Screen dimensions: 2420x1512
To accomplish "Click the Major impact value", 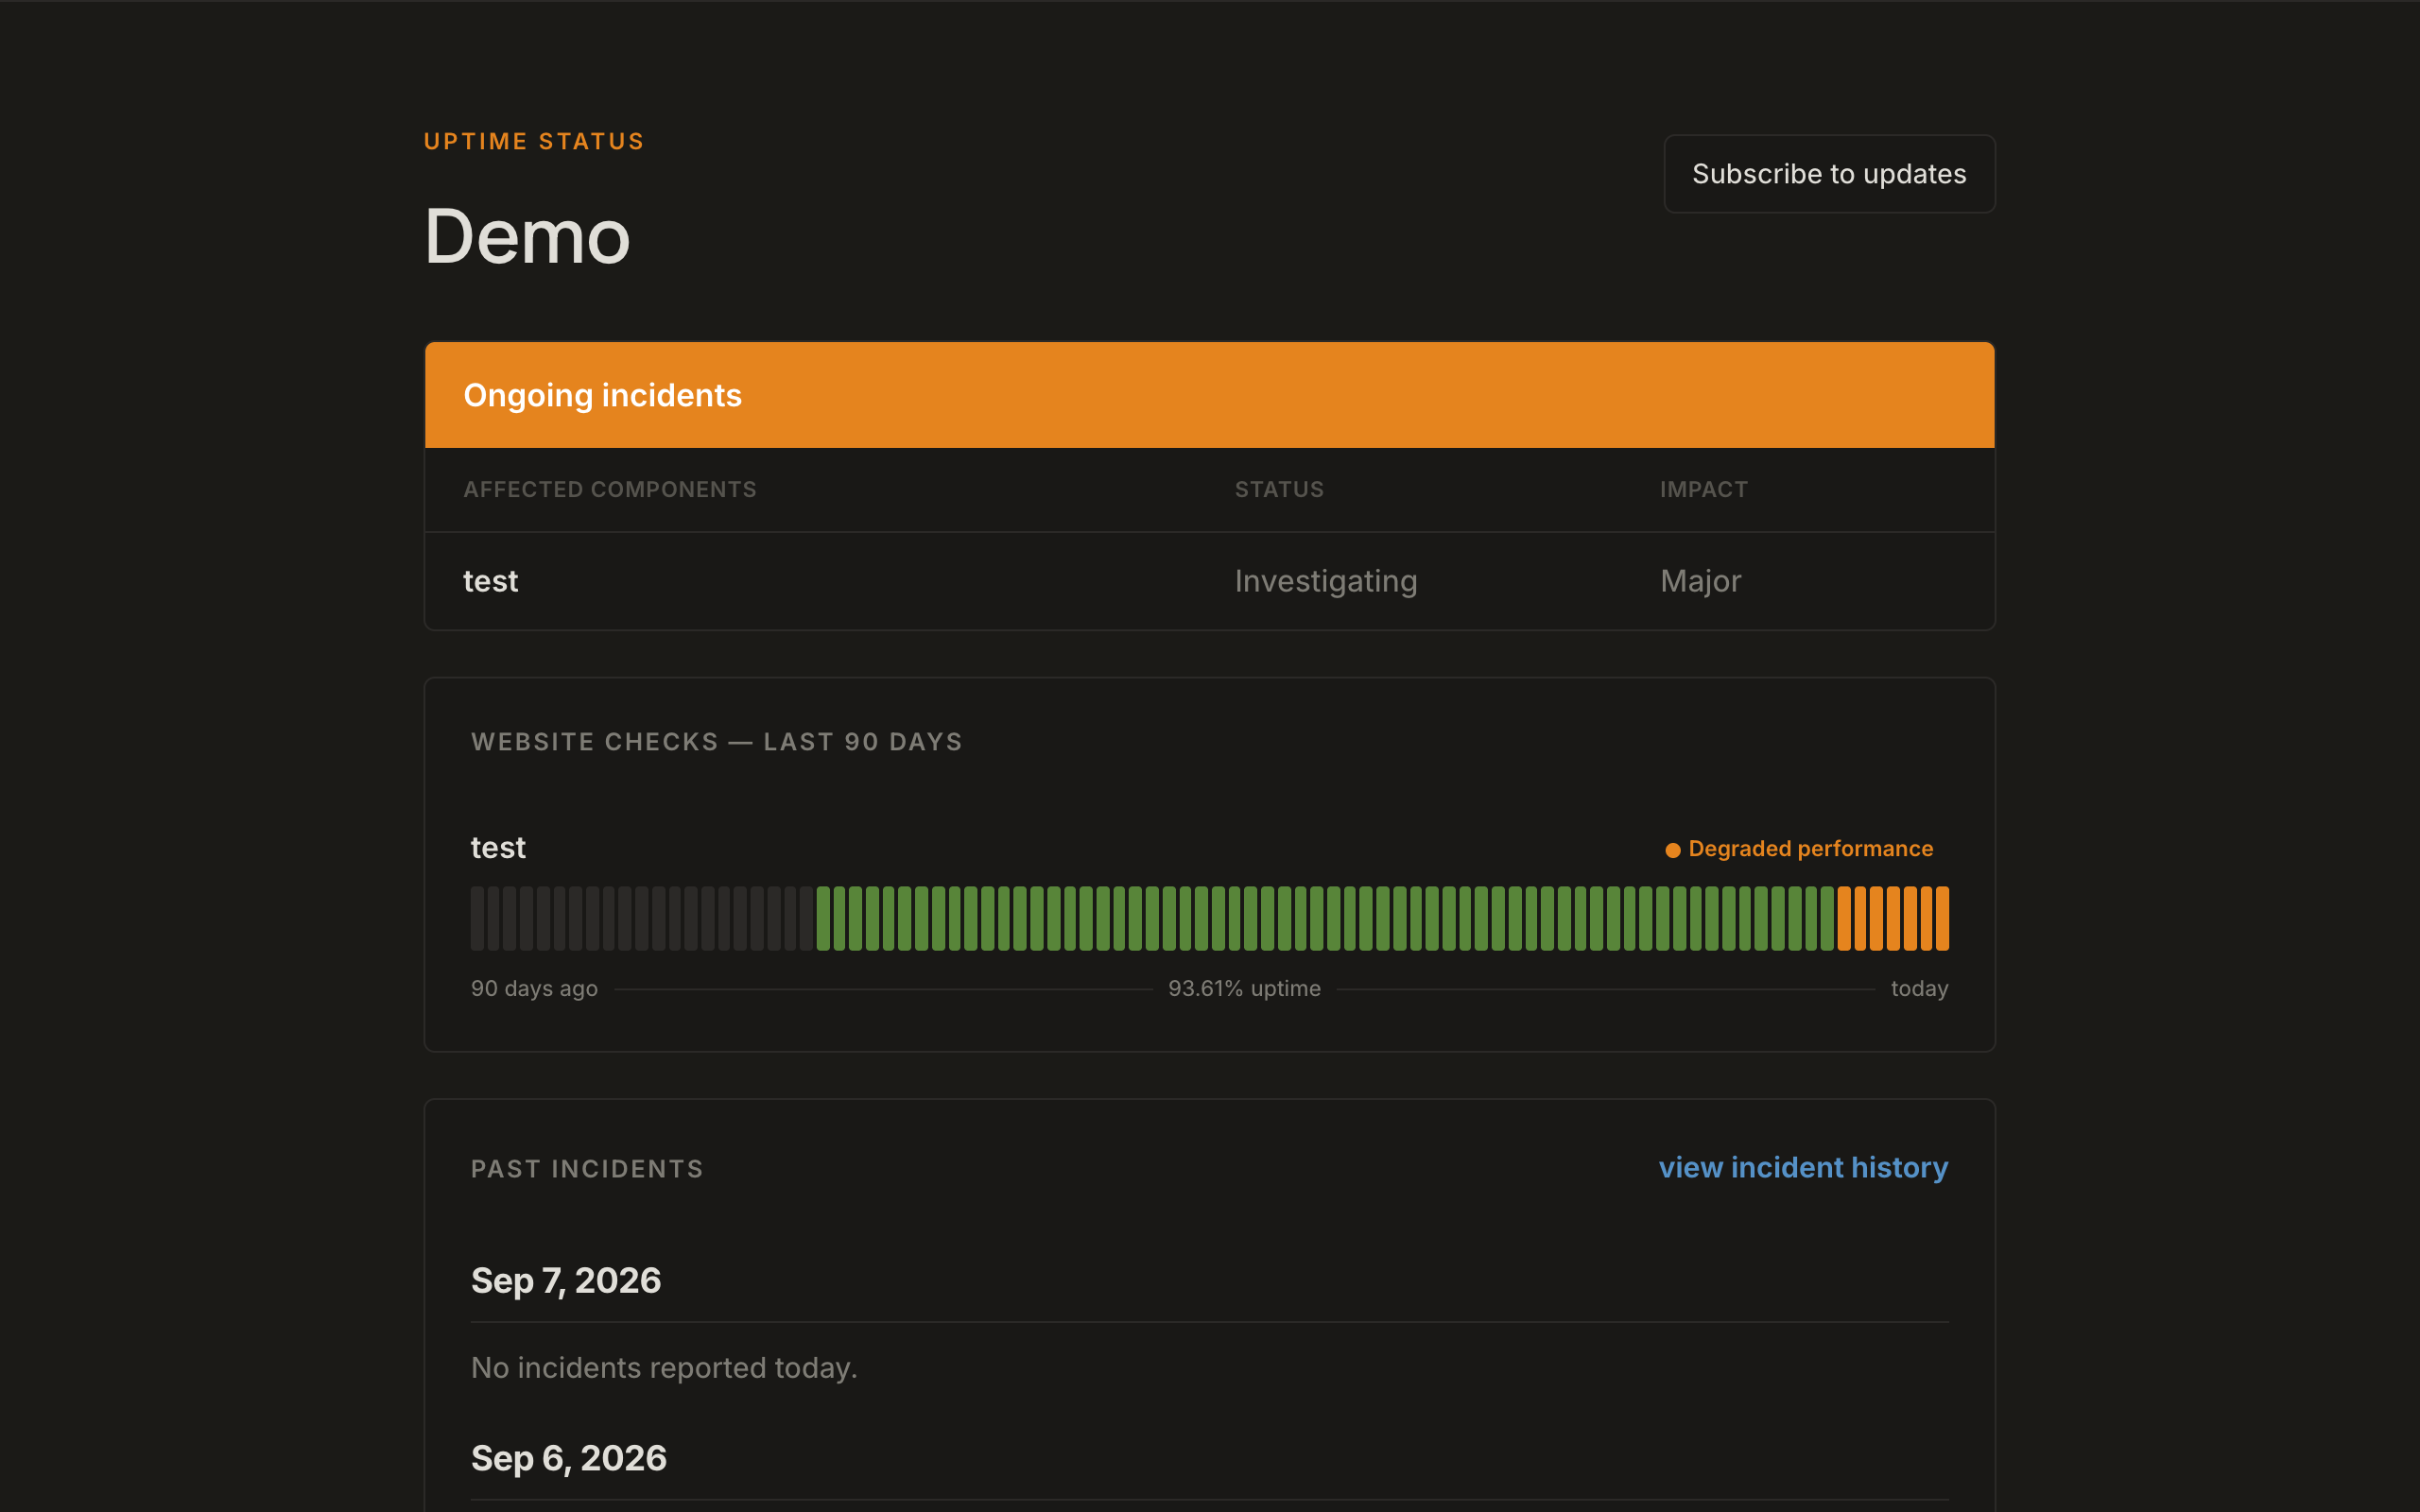I will point(1700,581).
